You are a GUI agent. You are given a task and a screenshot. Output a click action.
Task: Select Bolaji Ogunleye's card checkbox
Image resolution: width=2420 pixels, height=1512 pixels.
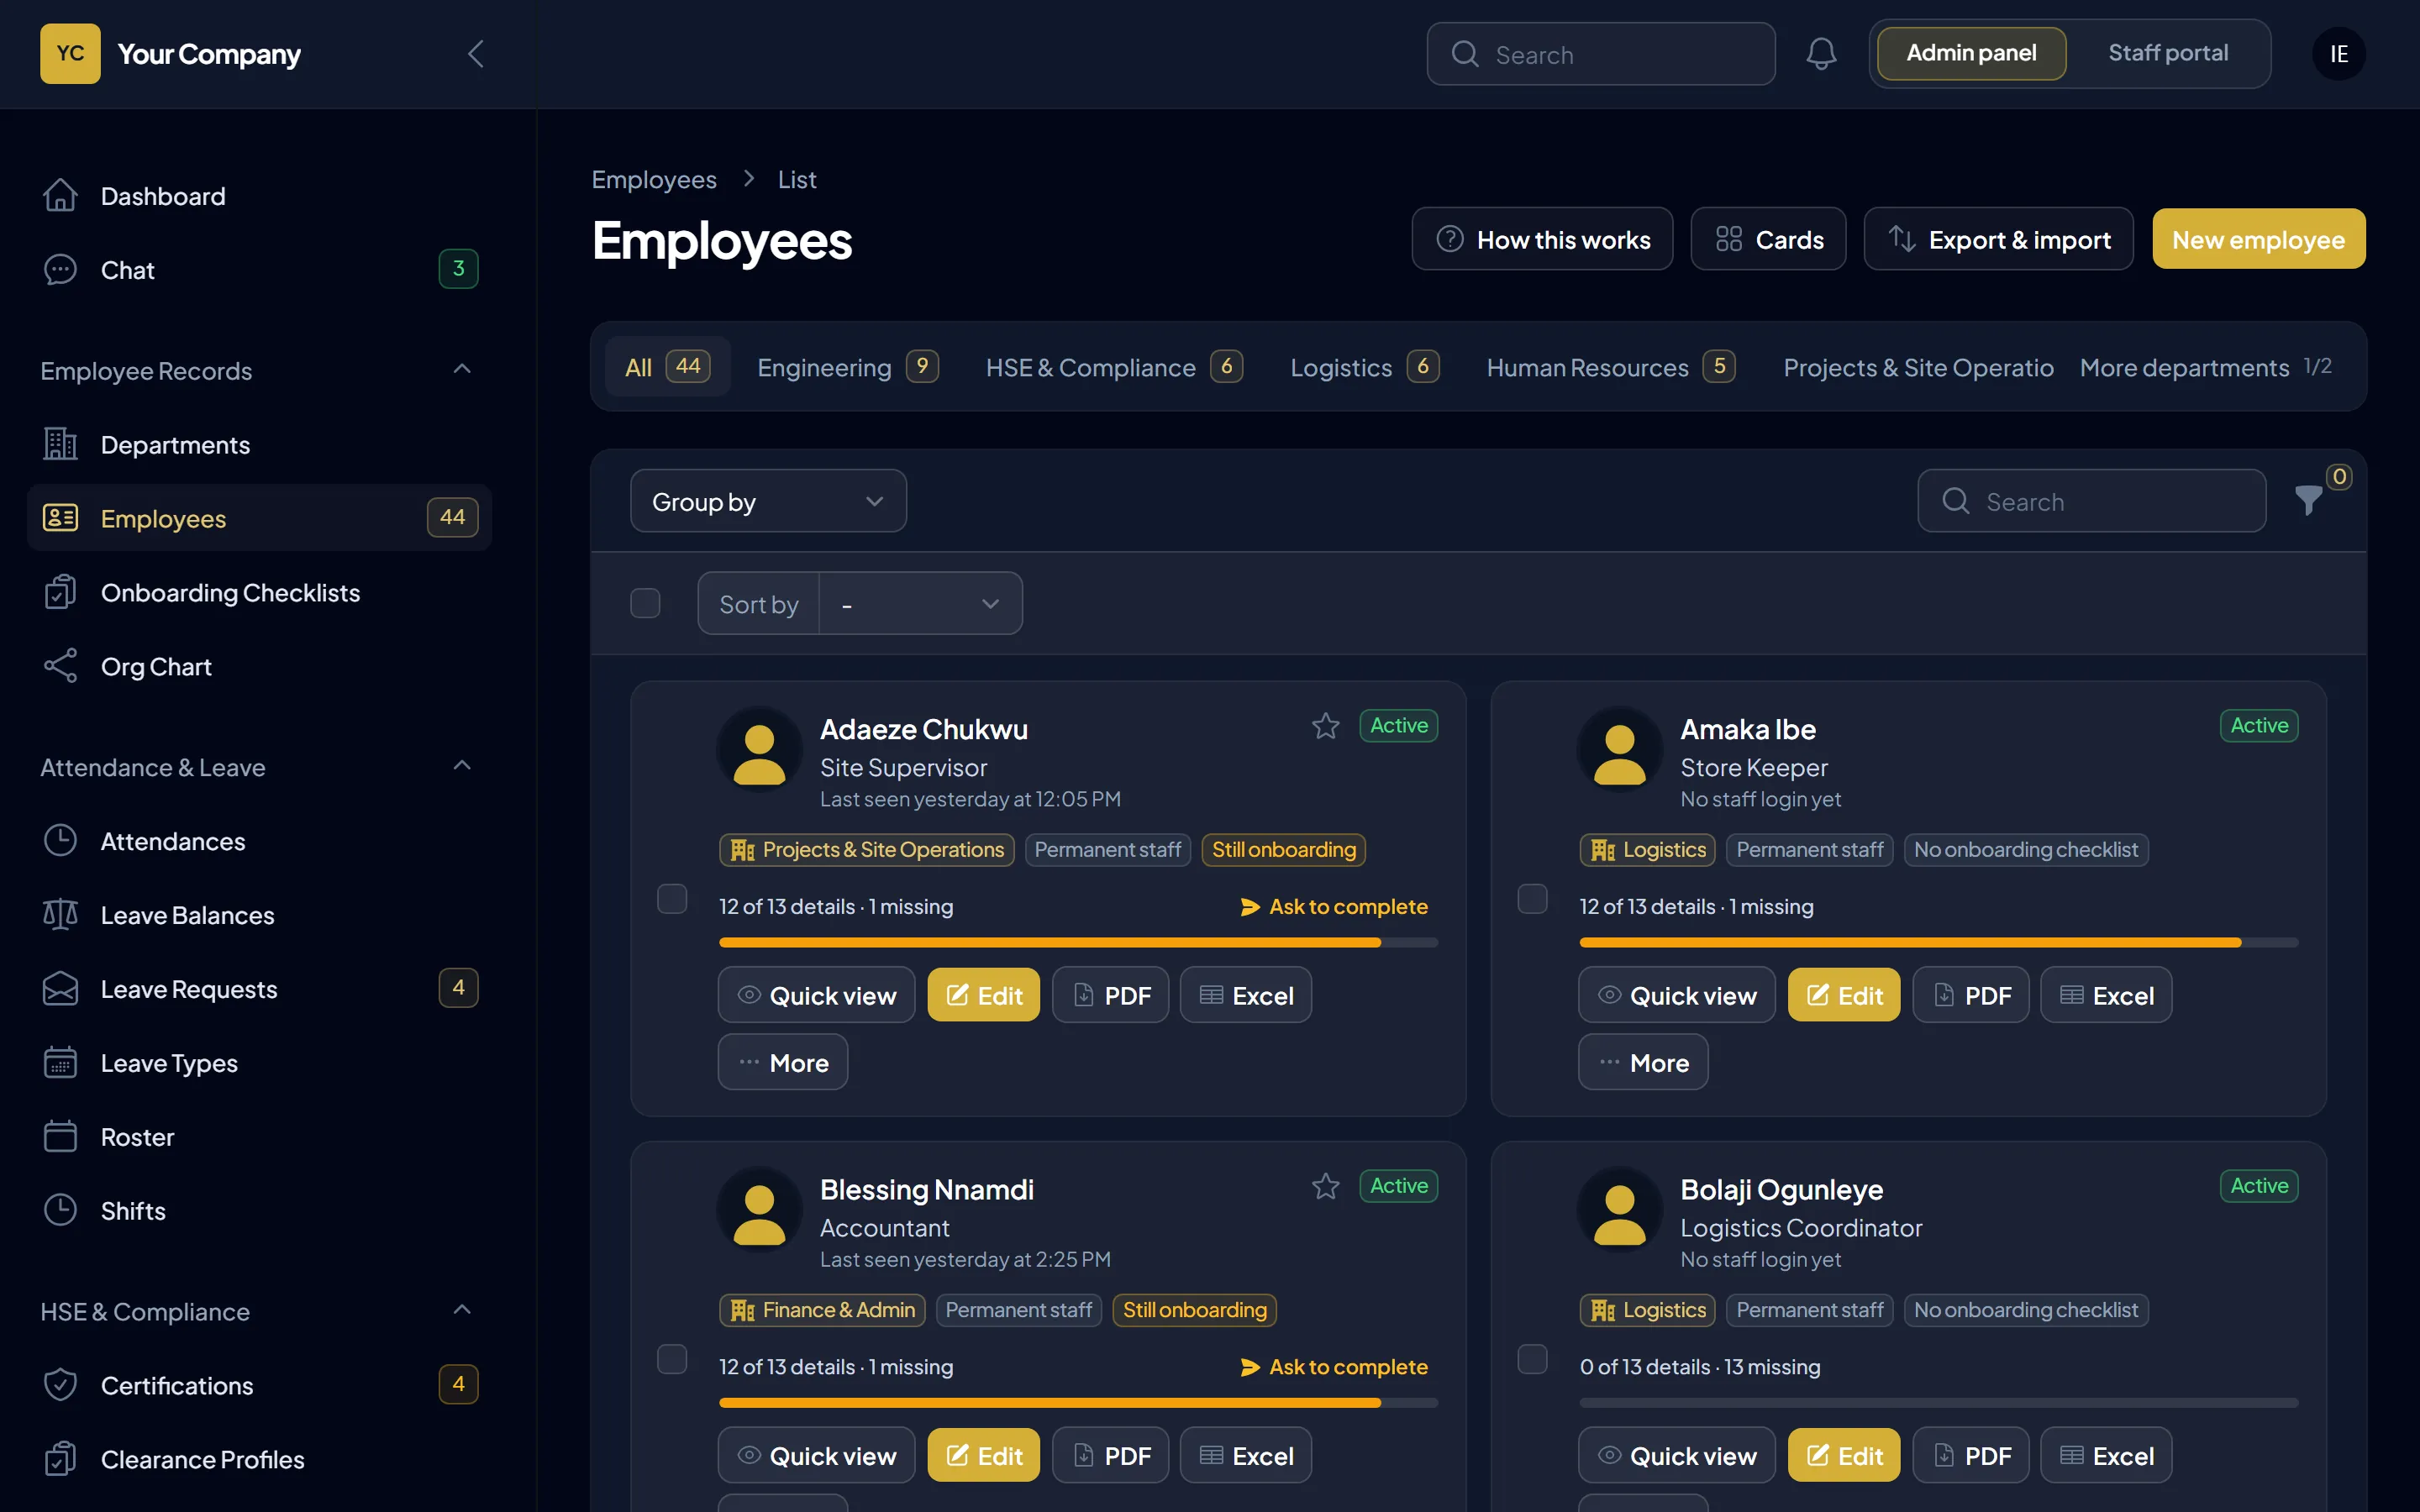(x=1532, y=1359)
